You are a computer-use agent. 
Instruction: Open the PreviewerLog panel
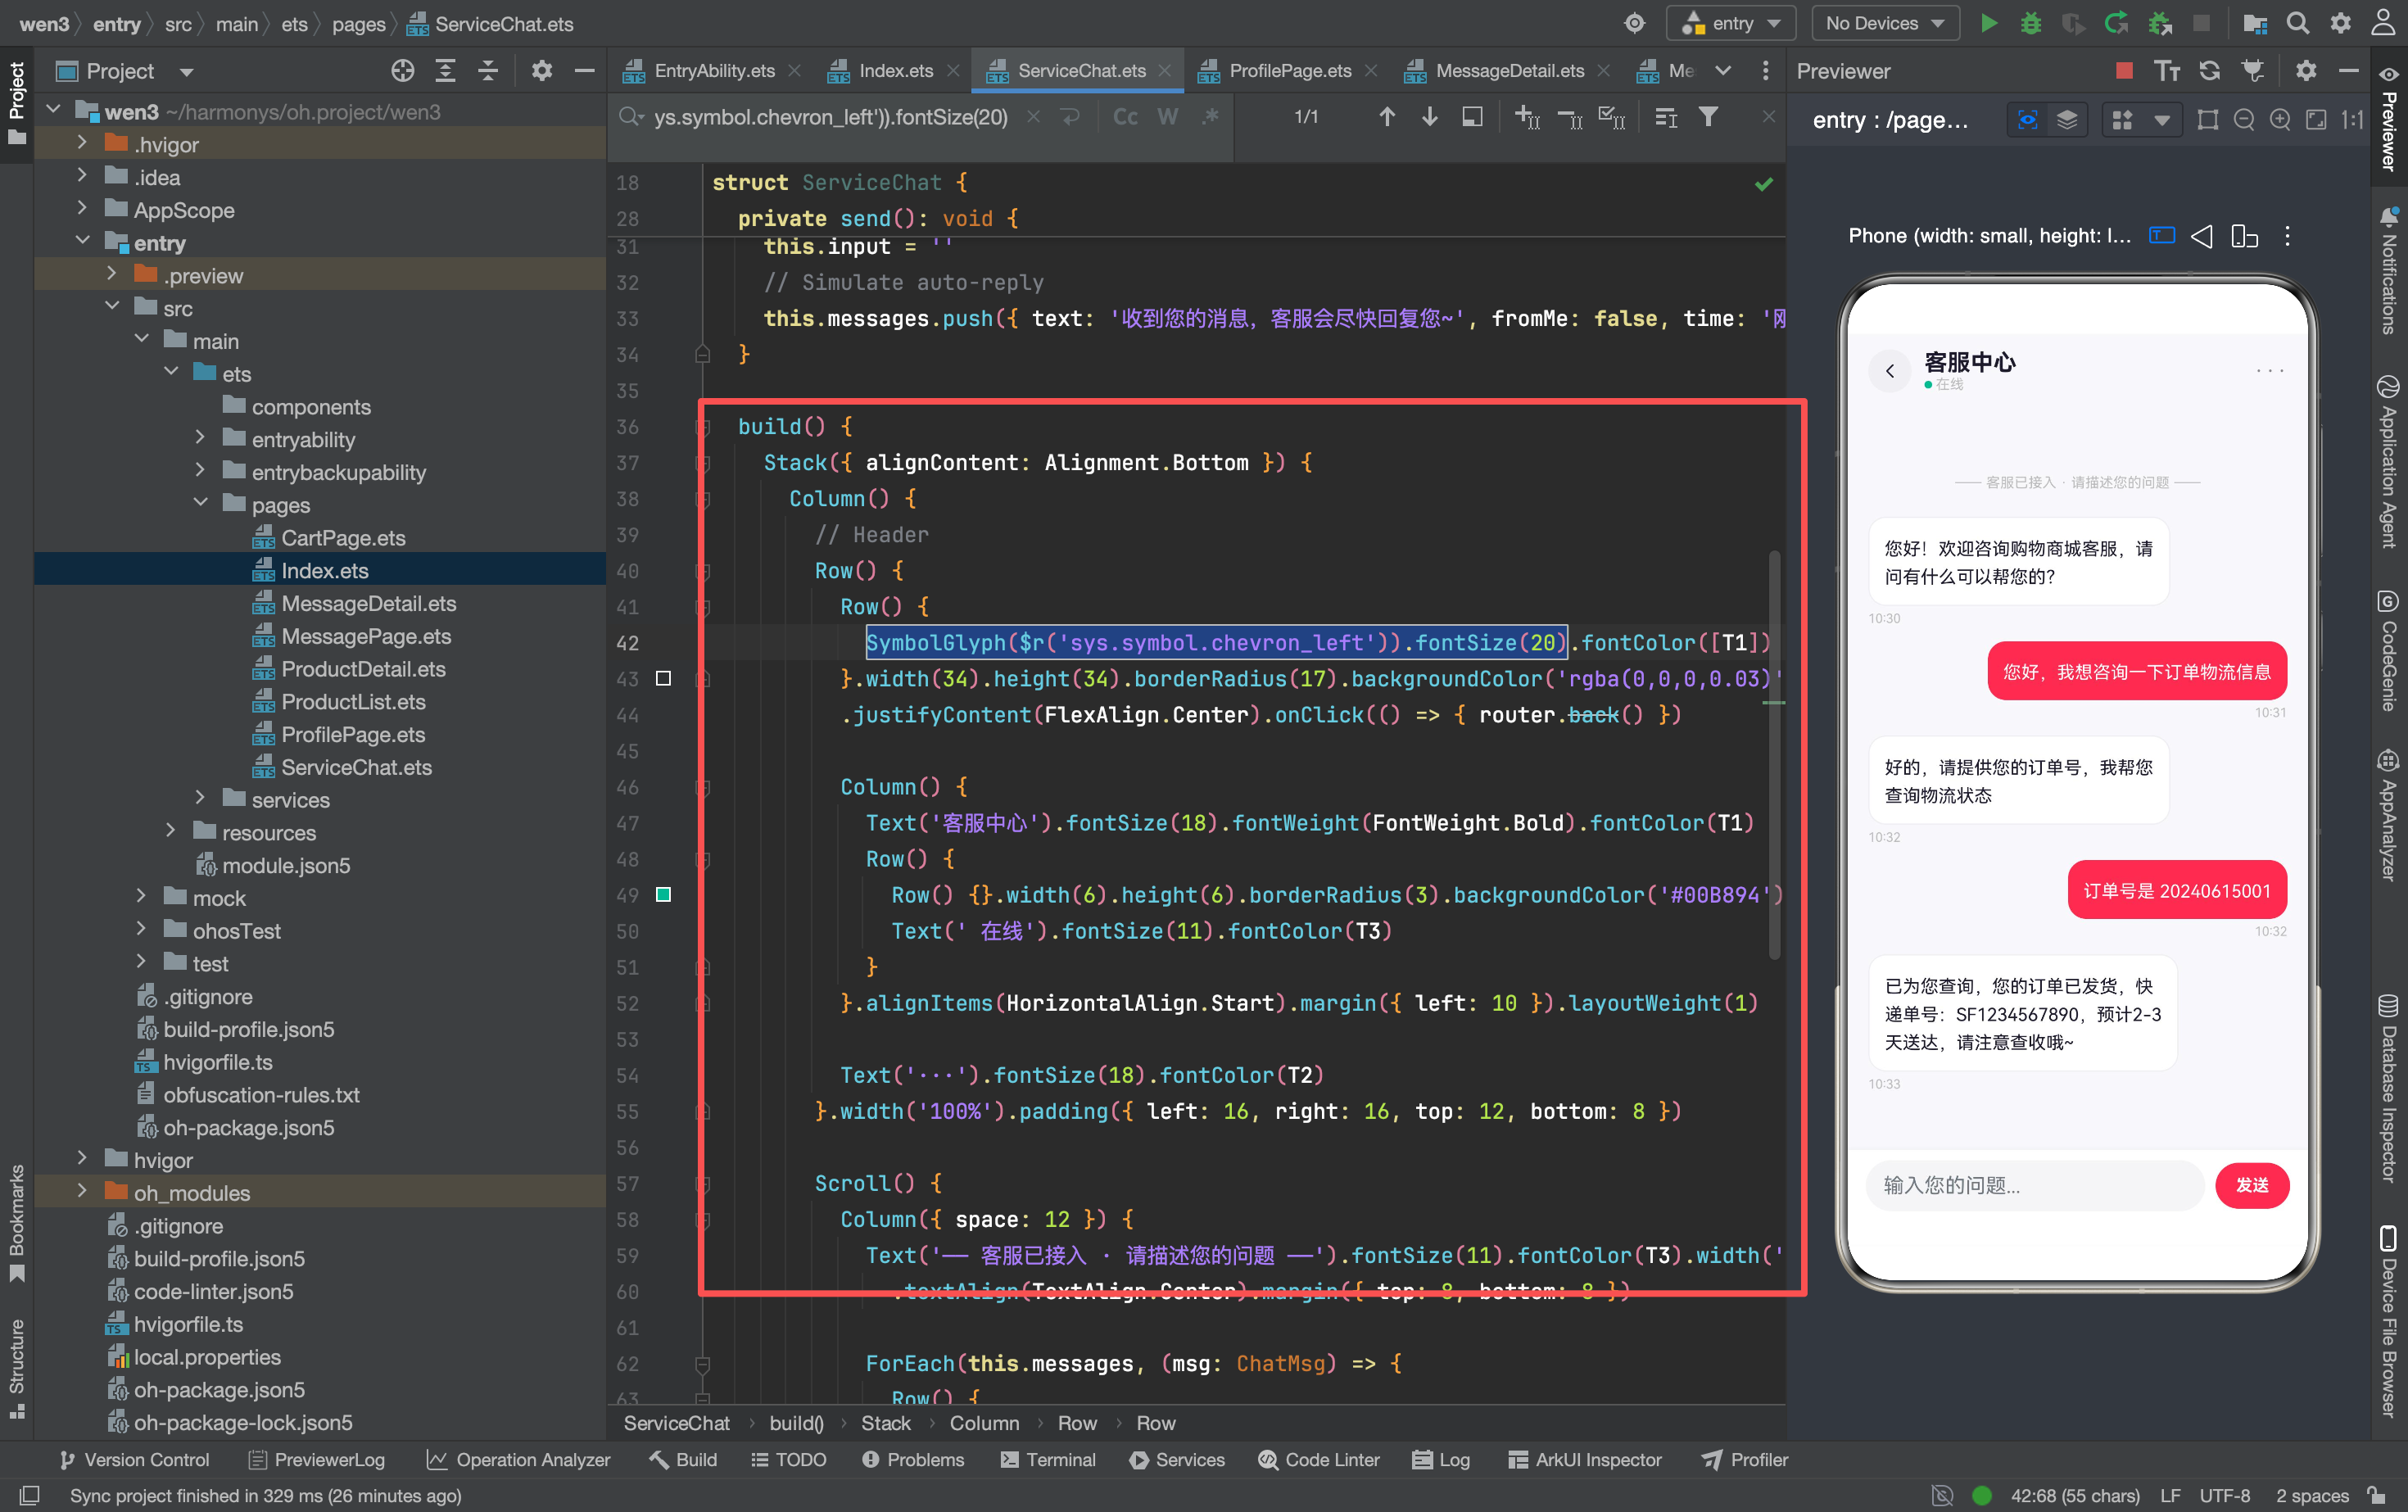[x=316, y=1459]
